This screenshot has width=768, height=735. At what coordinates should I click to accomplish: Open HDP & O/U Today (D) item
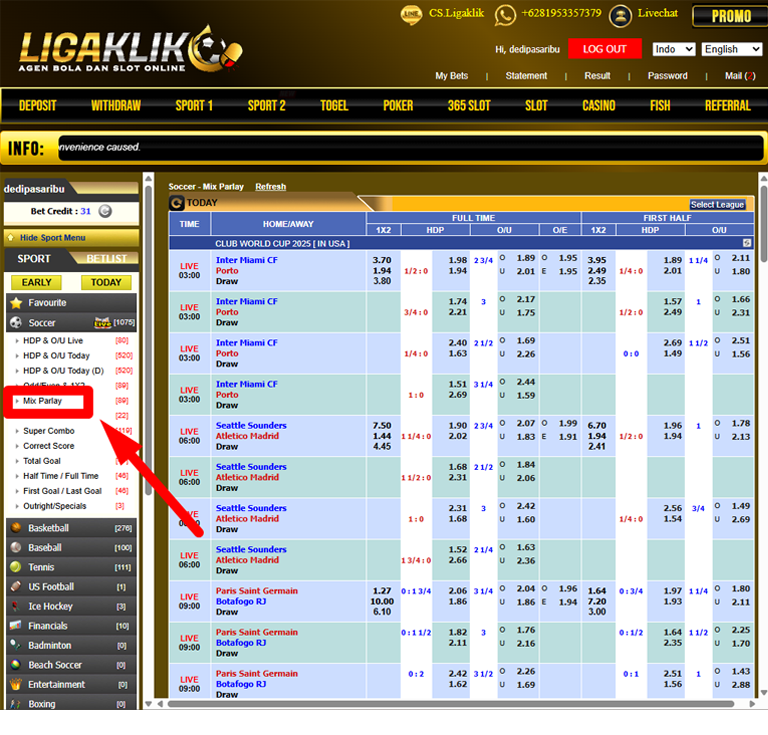pyautogui.click(x=63, y=371)
